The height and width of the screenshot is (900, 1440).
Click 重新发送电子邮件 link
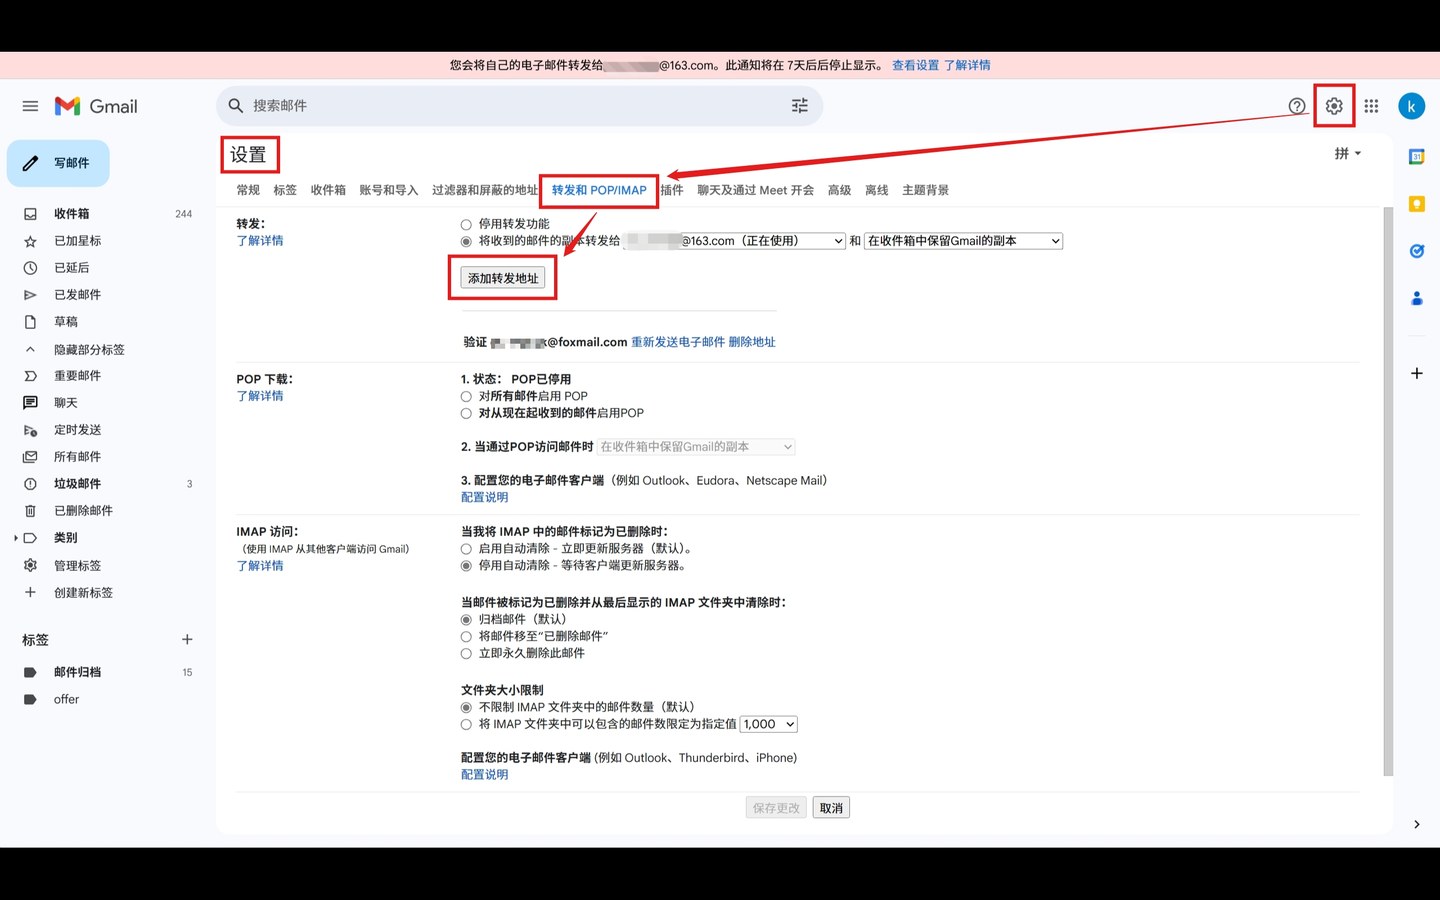coord(678,342)
